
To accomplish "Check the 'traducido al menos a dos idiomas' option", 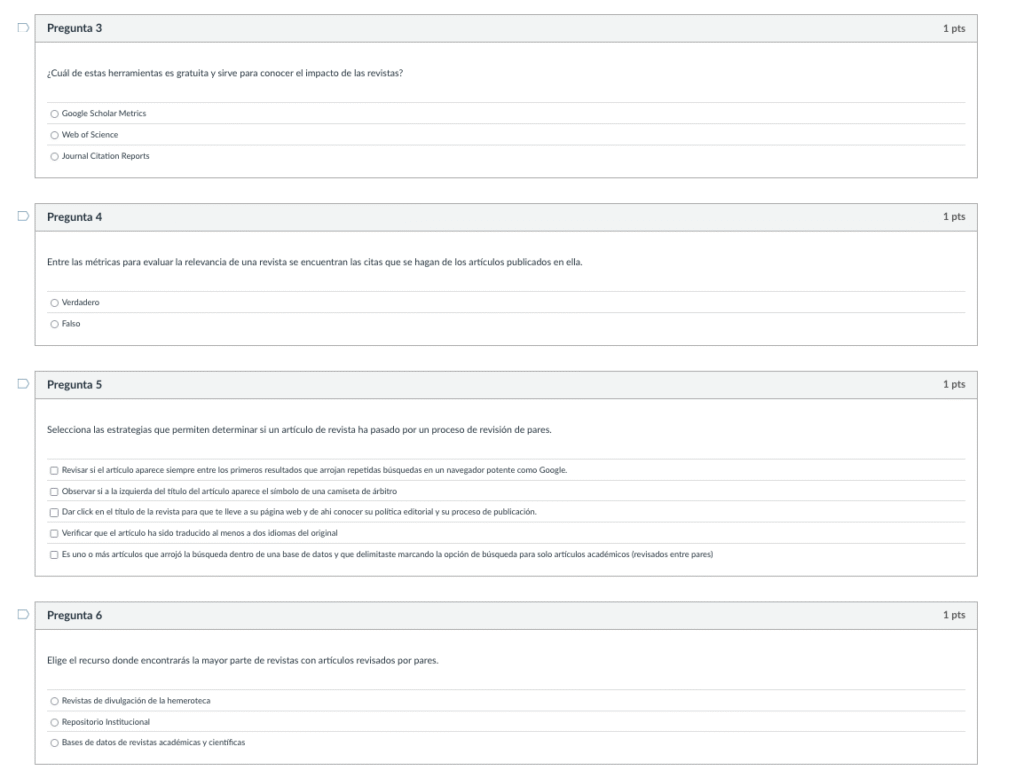I will coord(54,533).
